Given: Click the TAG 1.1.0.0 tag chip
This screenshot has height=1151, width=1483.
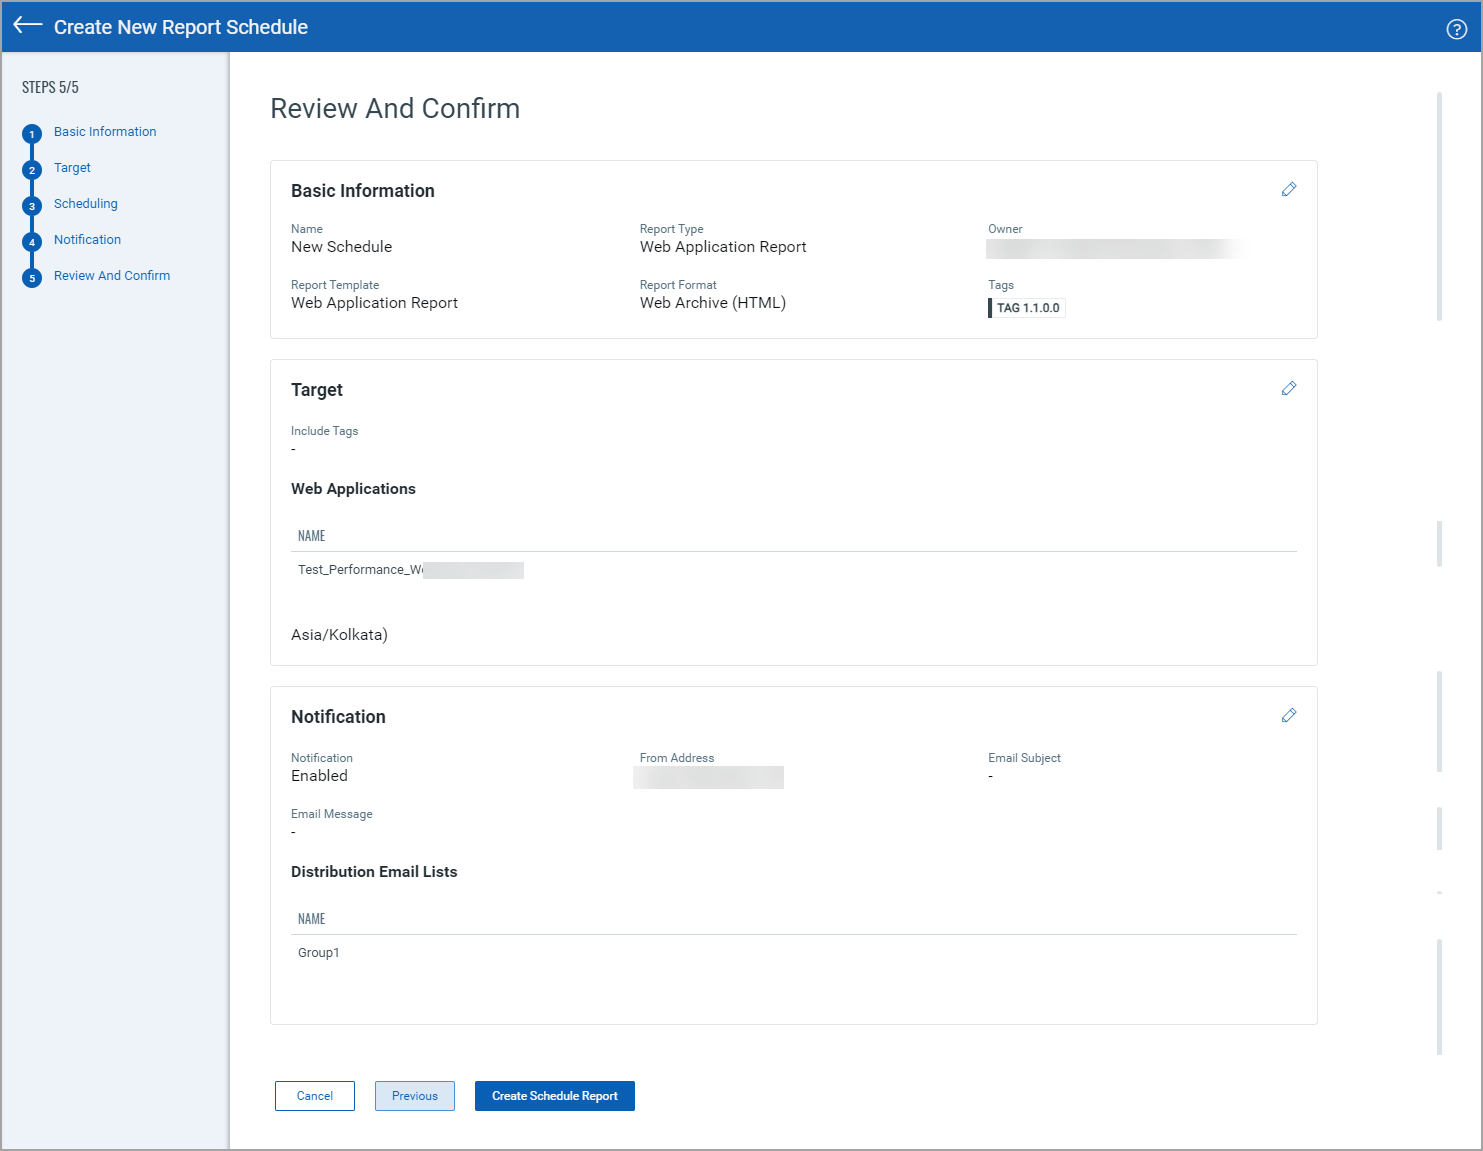Looking at the screenshot, I should [x=1027, y=308].
